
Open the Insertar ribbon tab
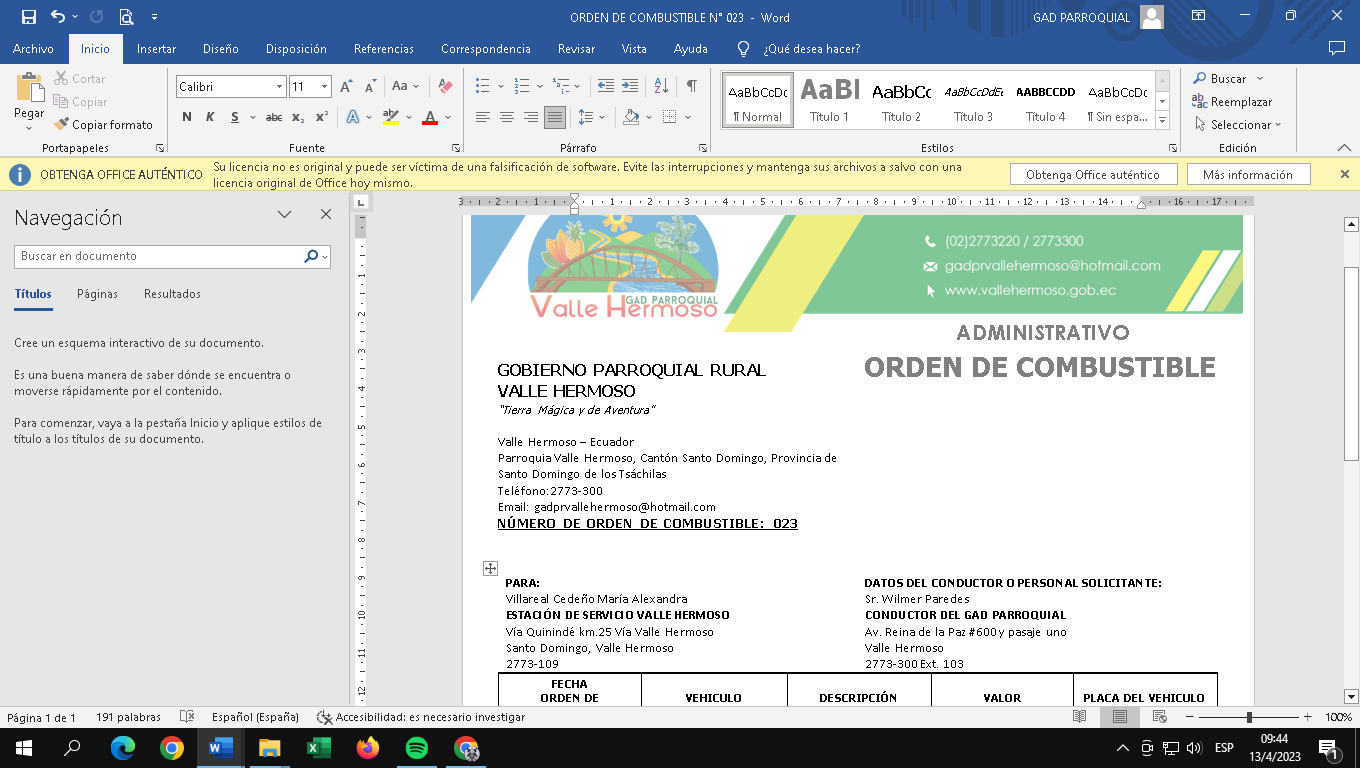[x=156, y=49]
